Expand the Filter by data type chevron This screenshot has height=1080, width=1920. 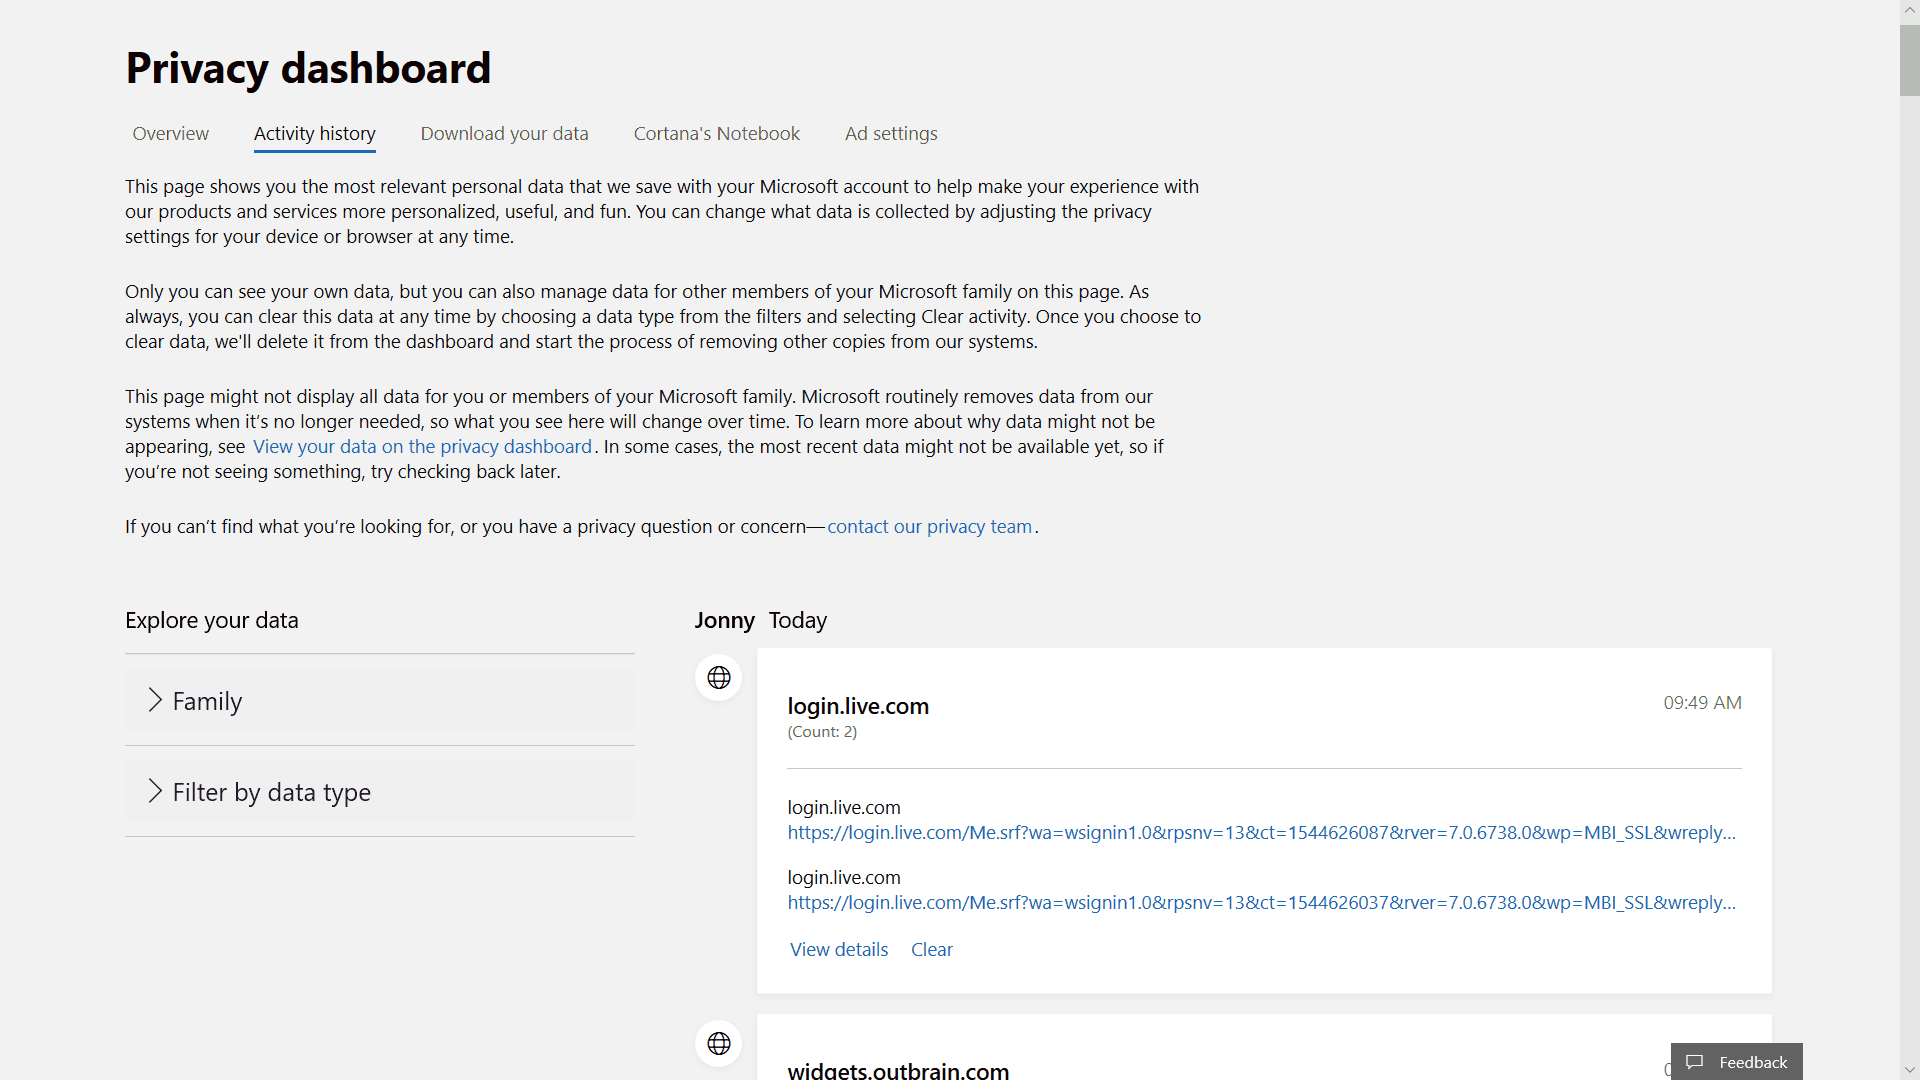pyautogui.click(x=155, y=791)
